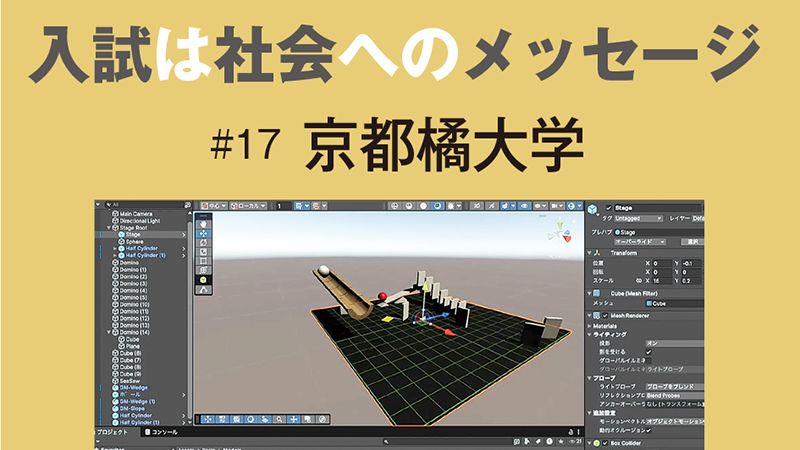Toggle the グローバルイルミネーション checkbox
Image resolution: width=800 pixels, height=450 pixels.
(648, 360)
